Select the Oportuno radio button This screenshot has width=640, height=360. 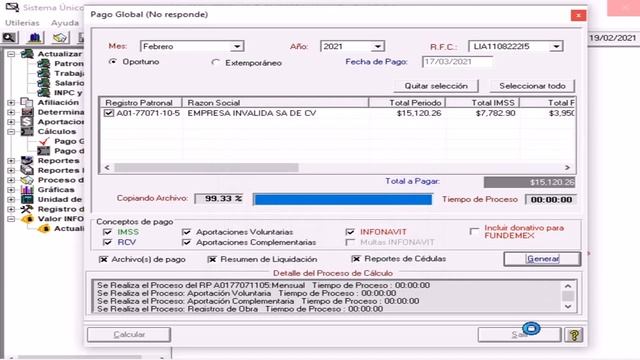tap(113, 62)
